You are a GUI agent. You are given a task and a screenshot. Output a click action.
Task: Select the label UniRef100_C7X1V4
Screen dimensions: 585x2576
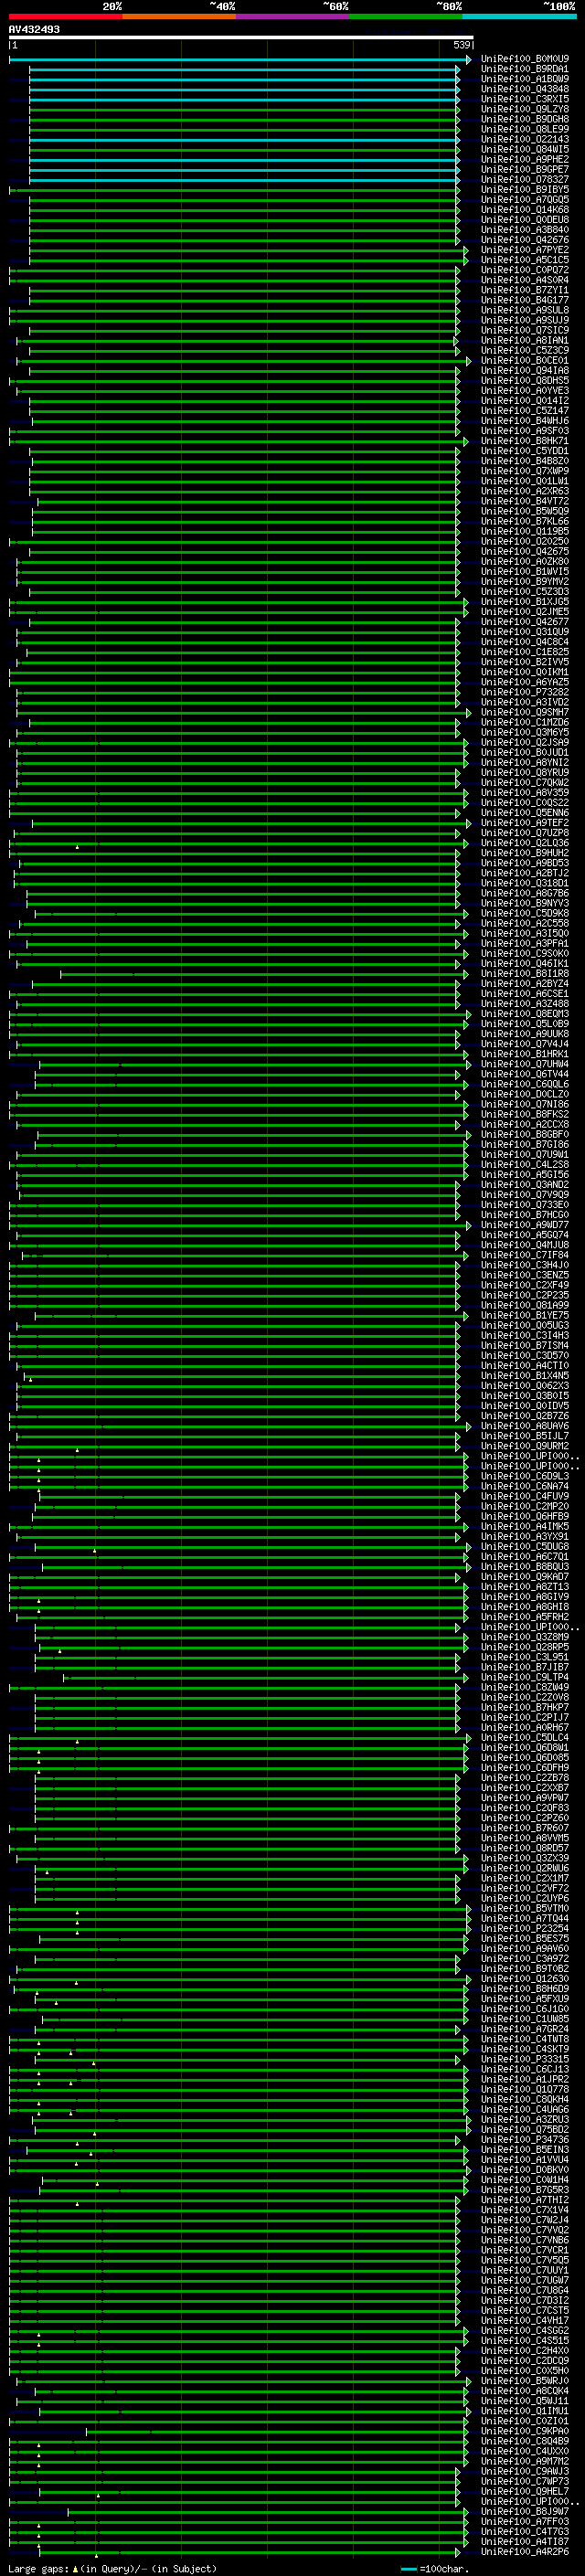pos(525,2210)
